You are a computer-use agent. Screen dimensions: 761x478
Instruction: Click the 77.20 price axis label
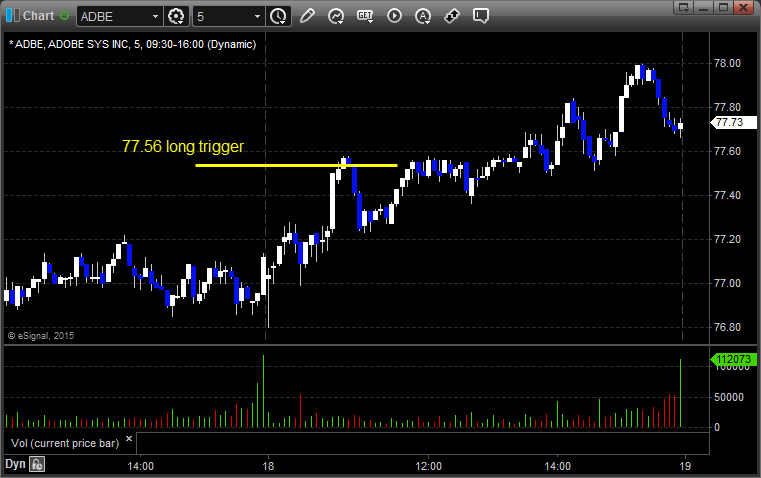pos(727,239)
